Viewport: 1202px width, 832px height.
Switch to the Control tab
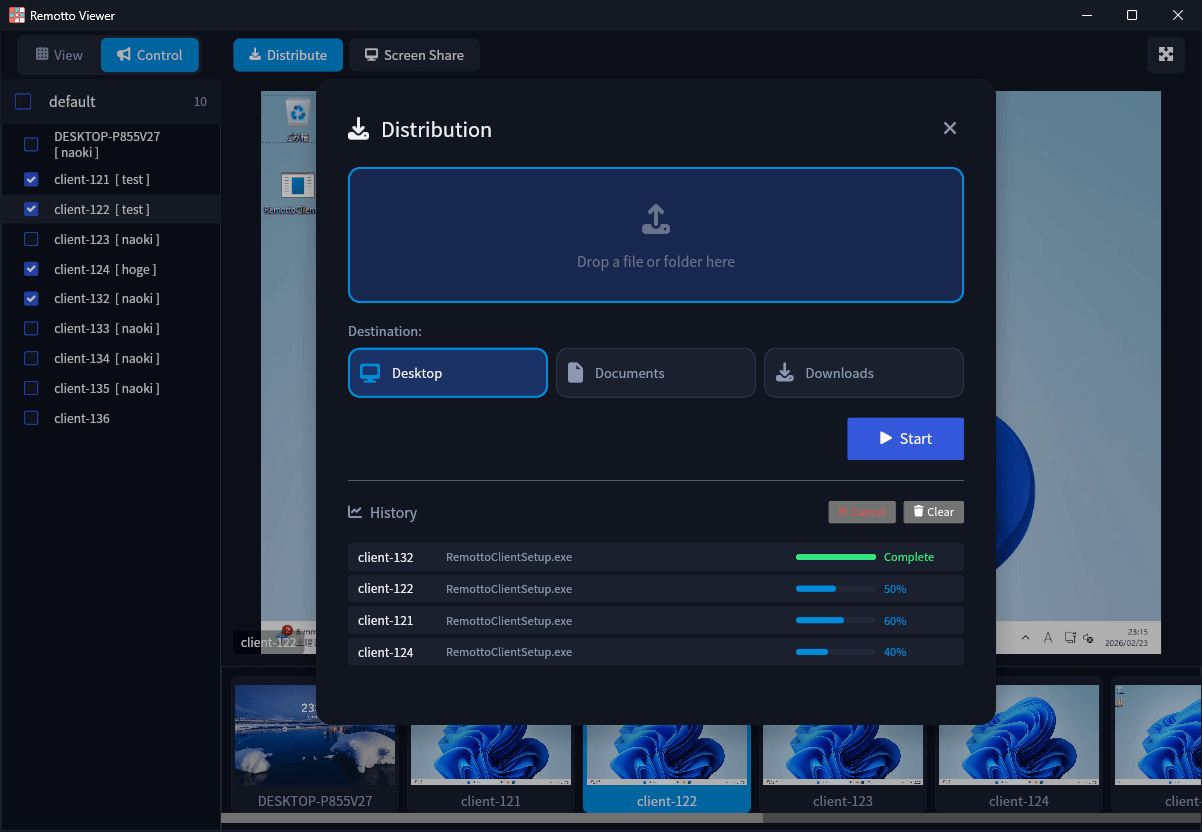149,55
